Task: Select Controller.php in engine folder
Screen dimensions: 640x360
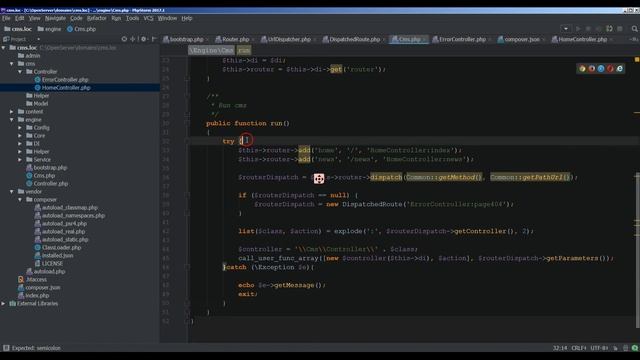Action: click(51, 184)
